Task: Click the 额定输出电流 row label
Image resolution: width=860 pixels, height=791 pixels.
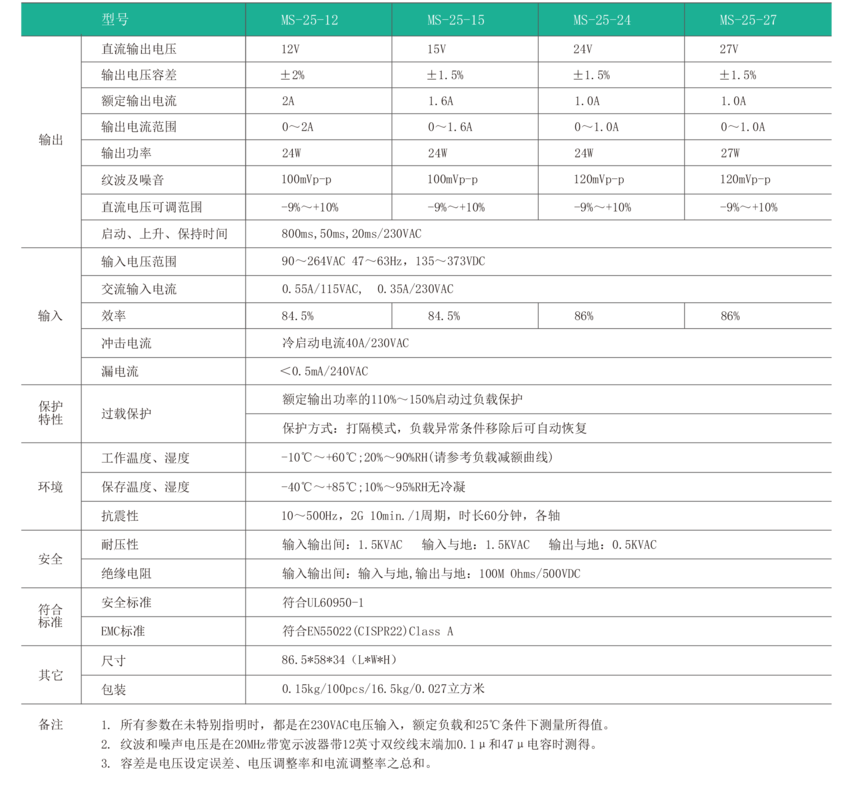Action: (139, 101)
